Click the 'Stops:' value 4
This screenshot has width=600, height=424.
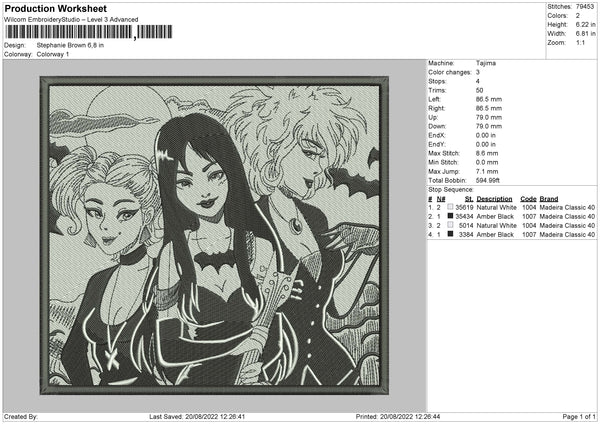tap(478, 81)
